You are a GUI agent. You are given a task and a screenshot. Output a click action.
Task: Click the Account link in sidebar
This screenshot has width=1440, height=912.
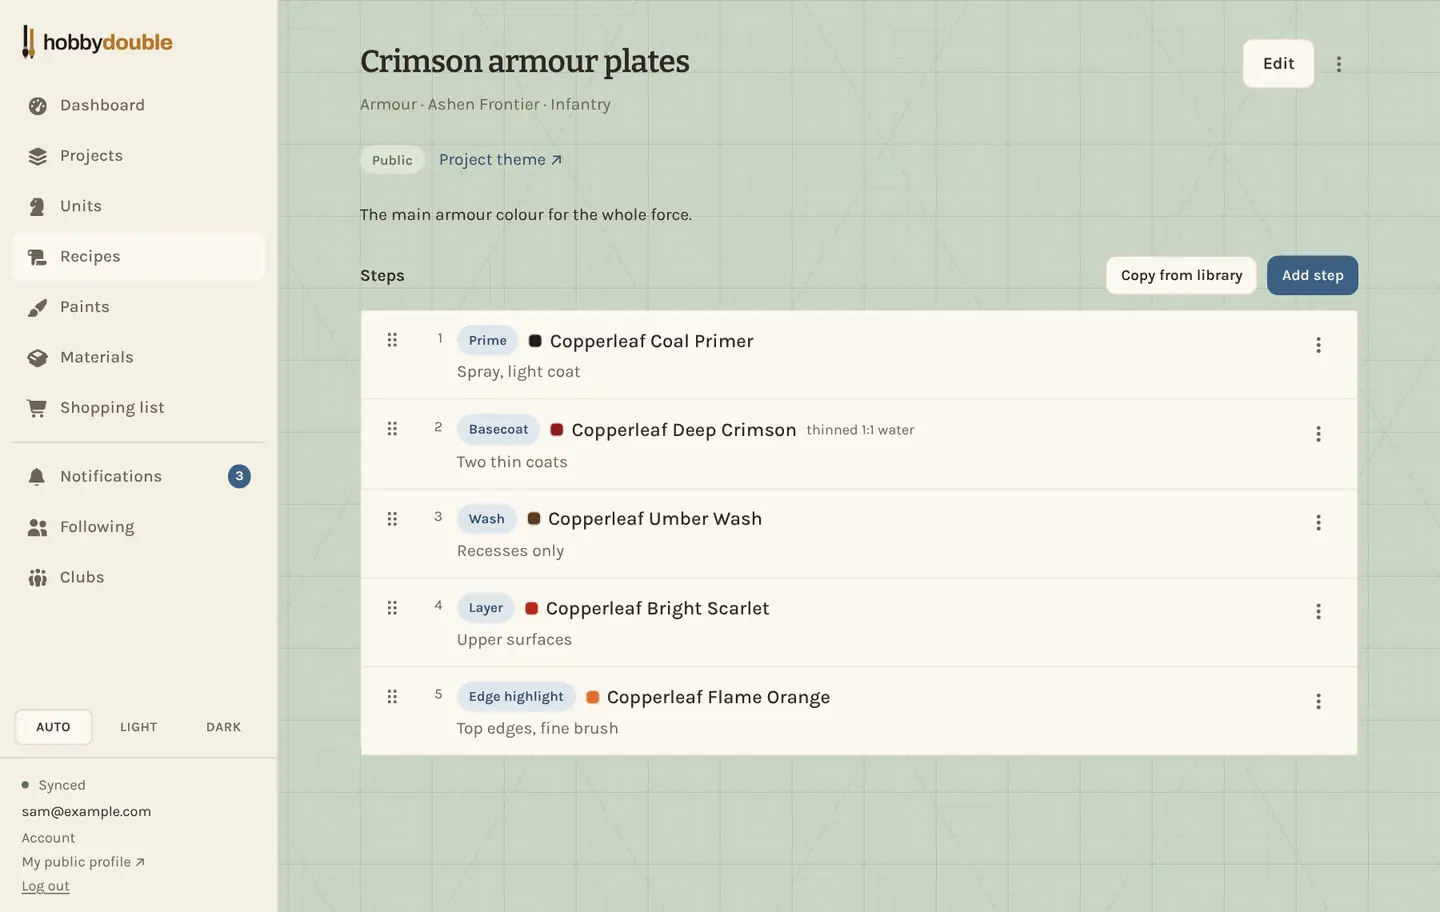[48, 838]
